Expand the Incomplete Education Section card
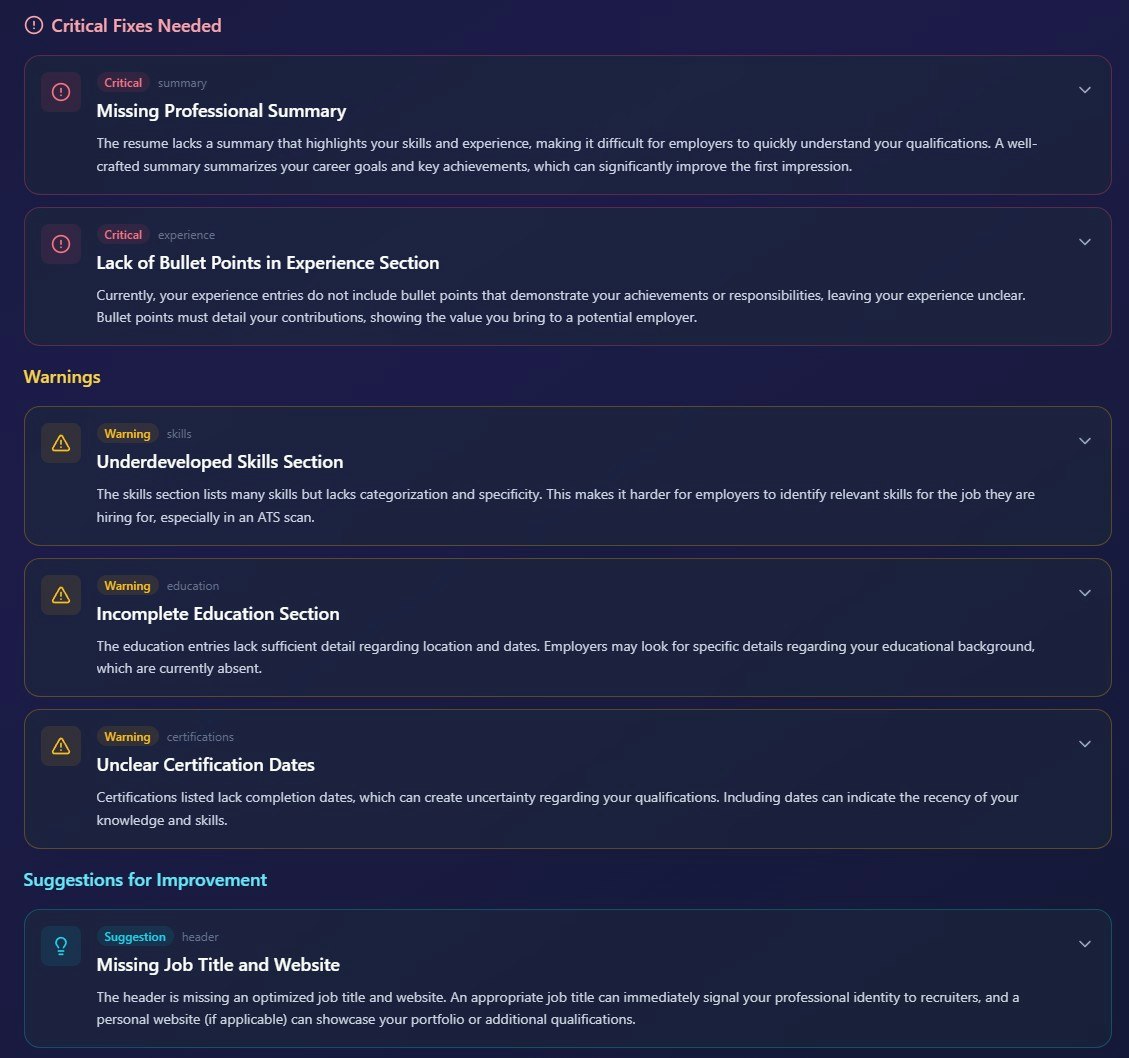The image size is (1129, 1058). click(x=1084, y=592)
